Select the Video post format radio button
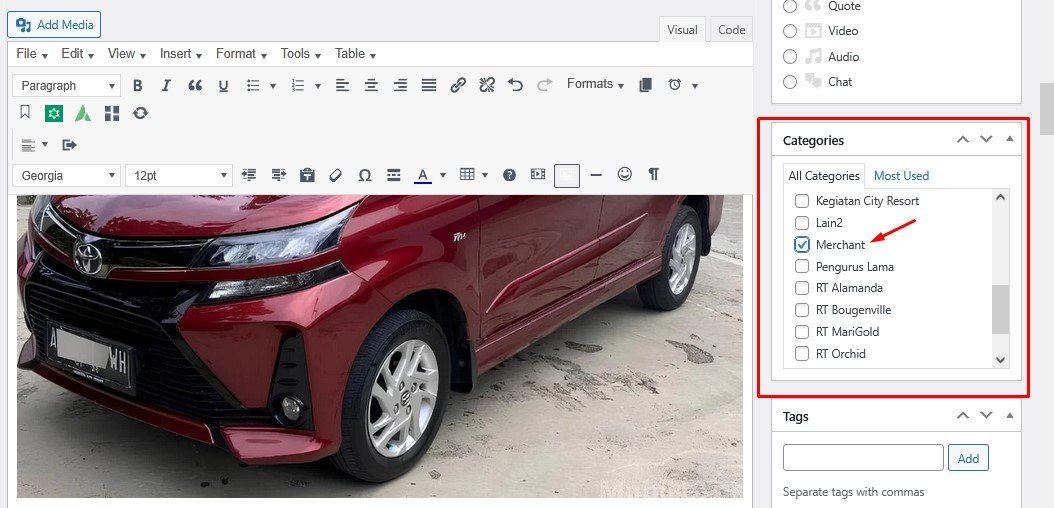This screenshot has height=508, width=1054. pos(790,31)
